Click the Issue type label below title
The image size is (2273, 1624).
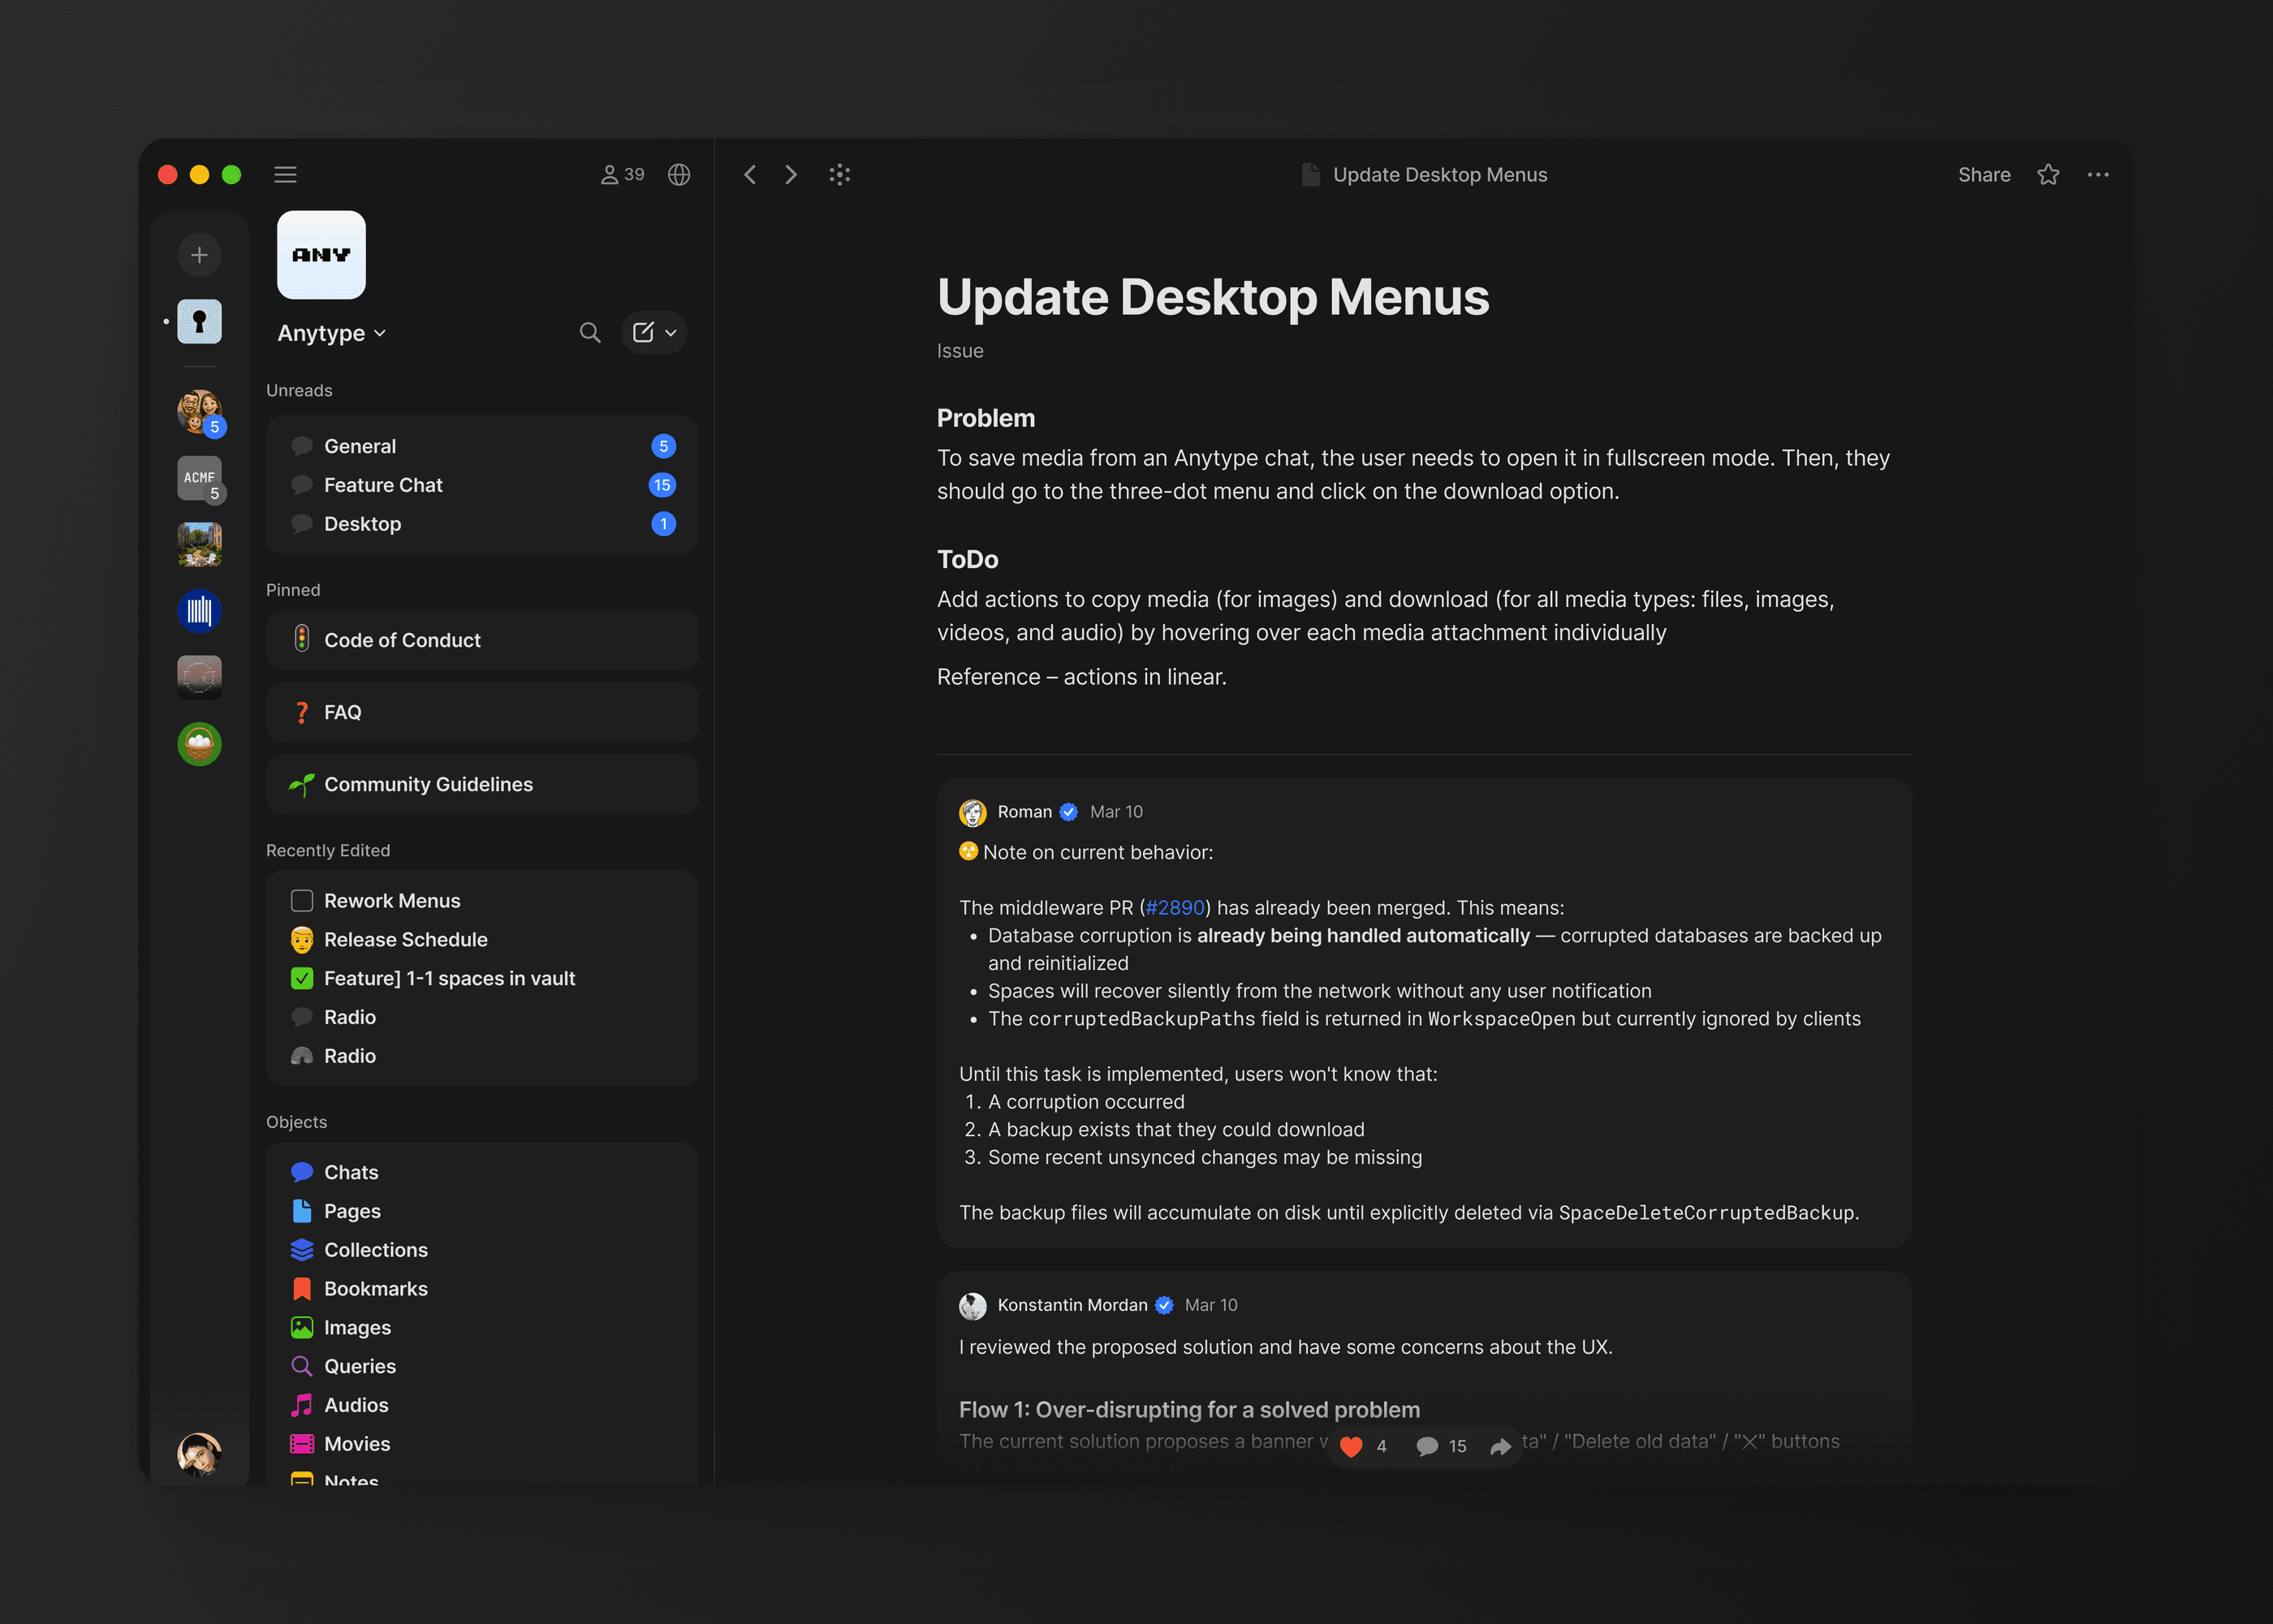click(x=960, y=351)
